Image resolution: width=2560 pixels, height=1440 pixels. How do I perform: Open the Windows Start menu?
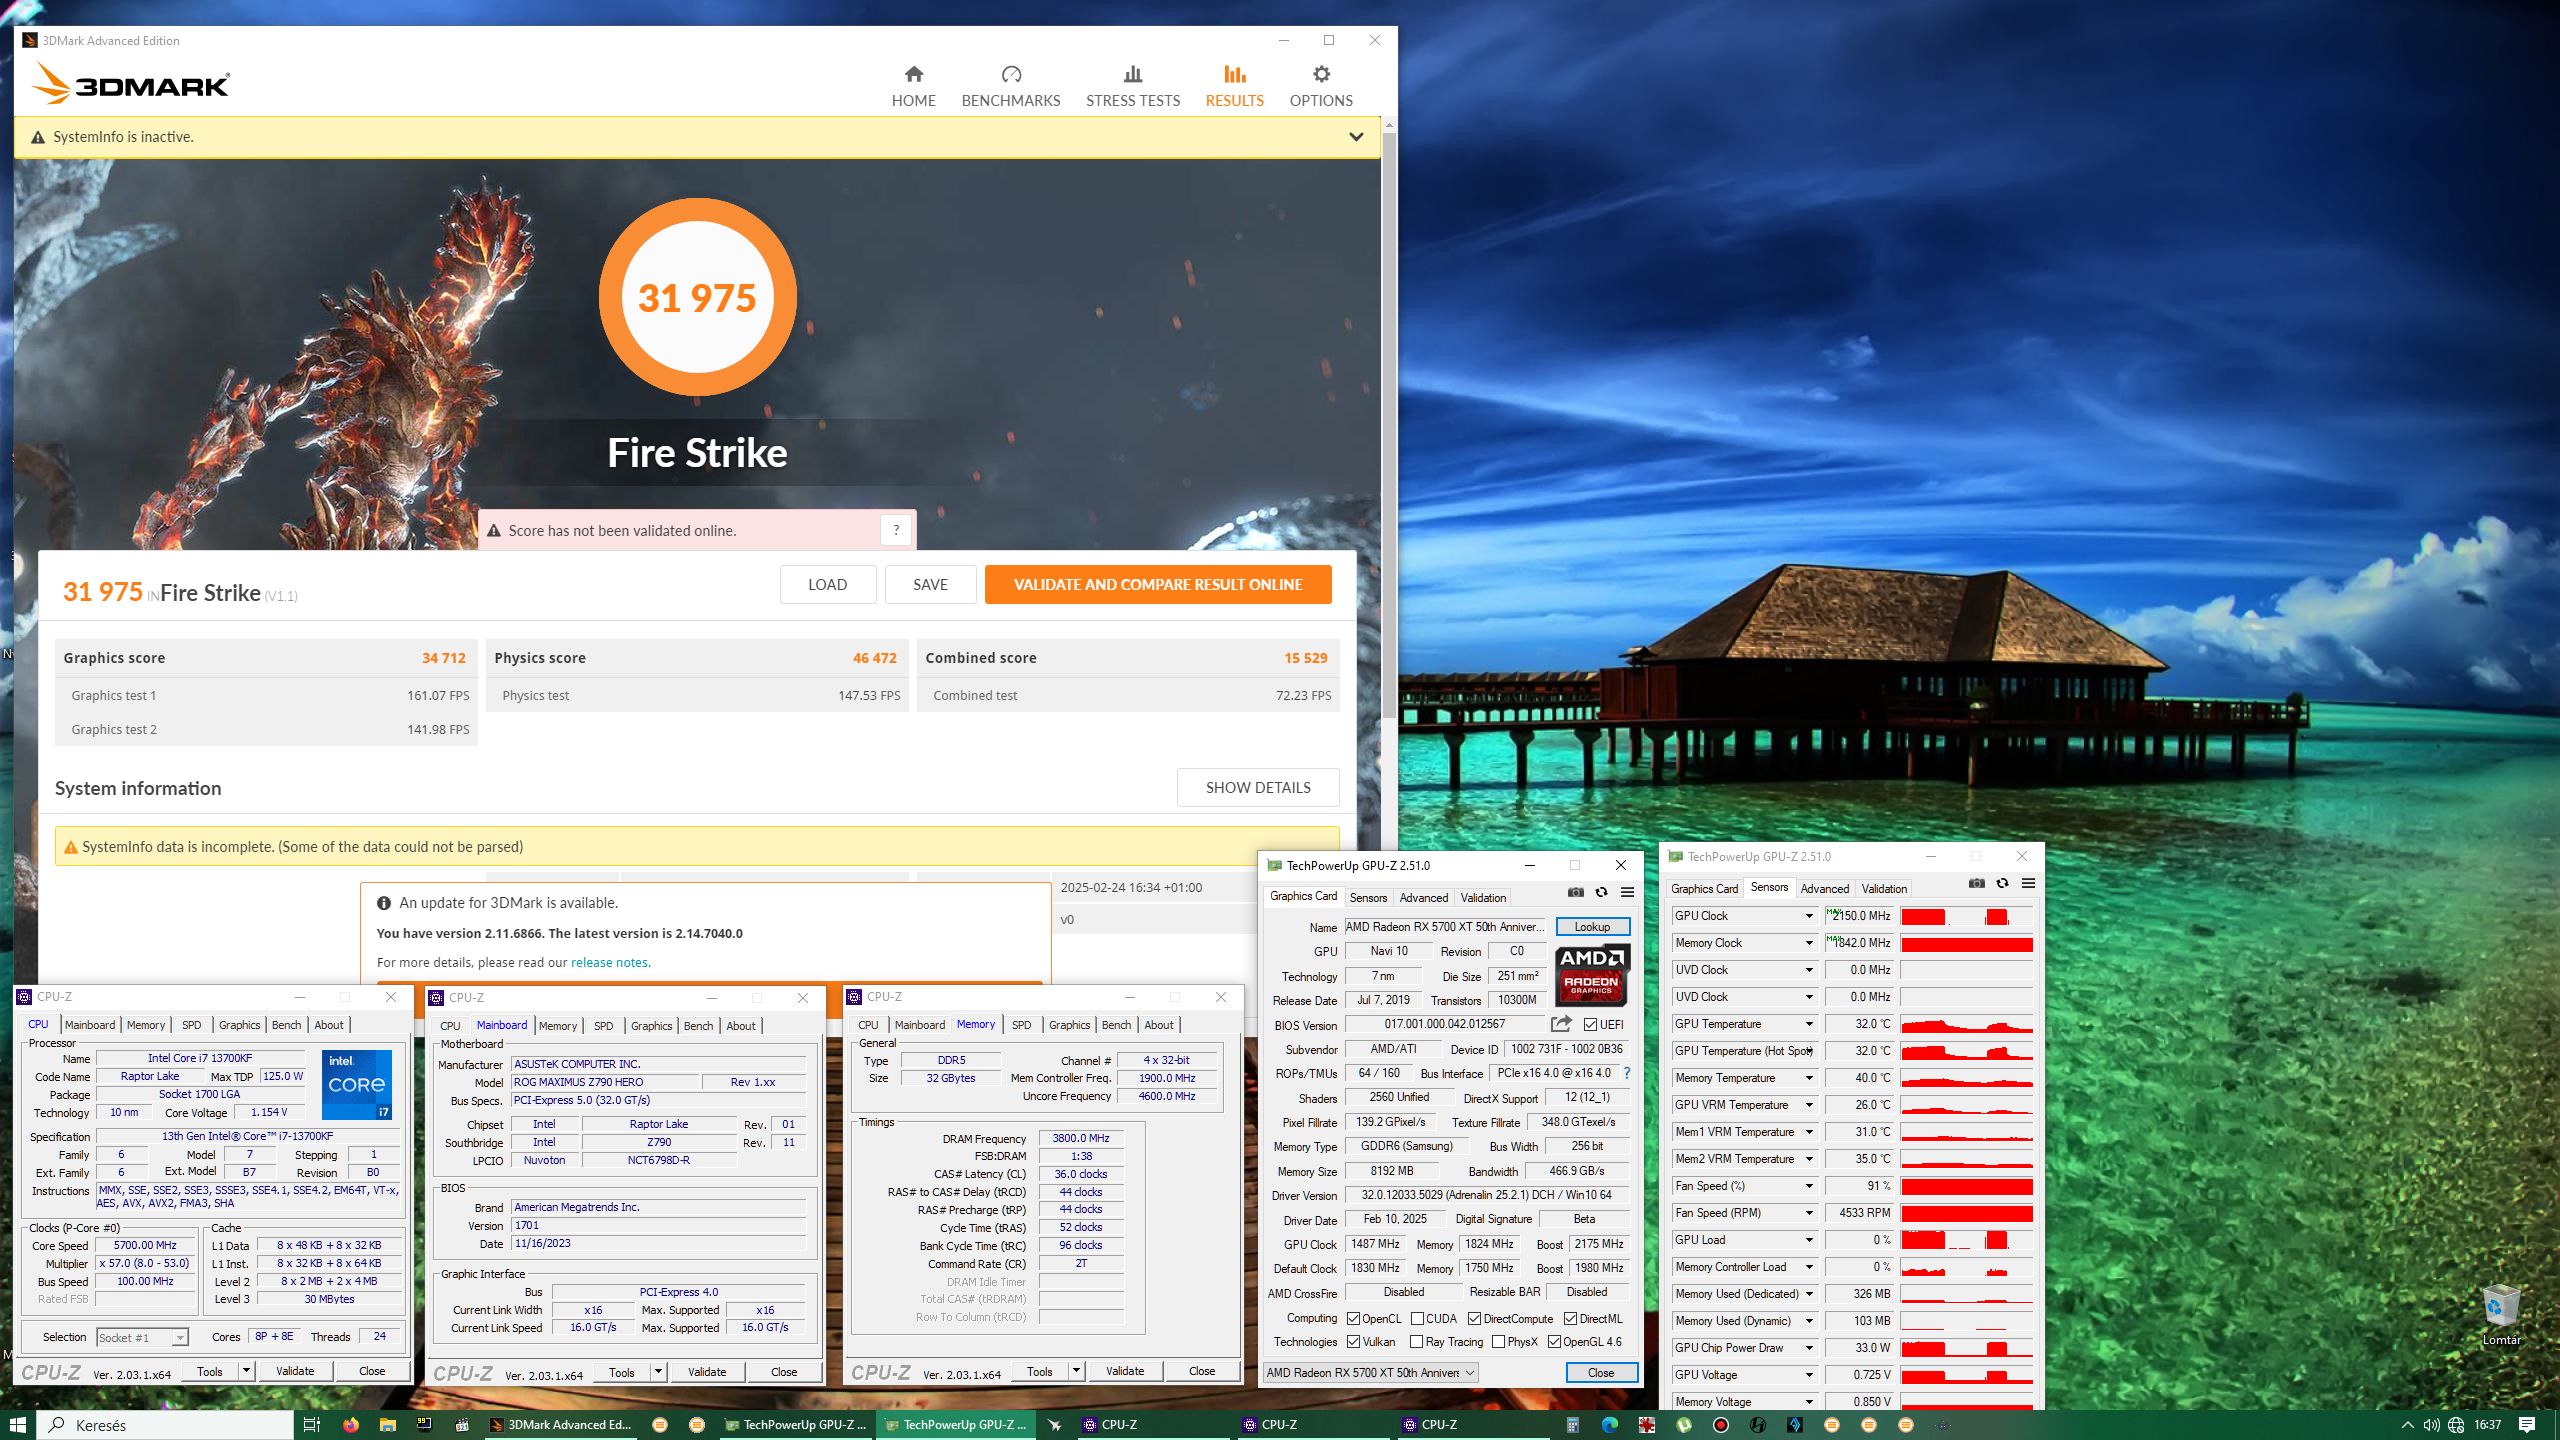18,1425
